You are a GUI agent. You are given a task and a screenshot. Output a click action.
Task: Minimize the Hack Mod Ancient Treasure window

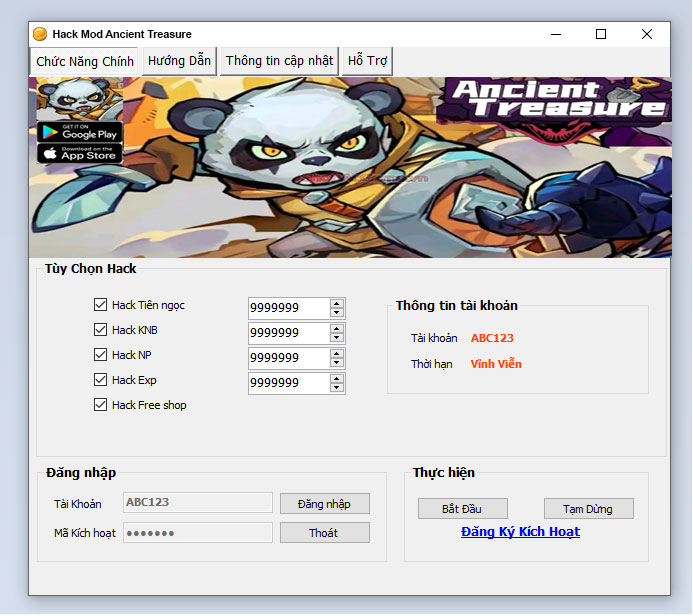pos(556,34)
